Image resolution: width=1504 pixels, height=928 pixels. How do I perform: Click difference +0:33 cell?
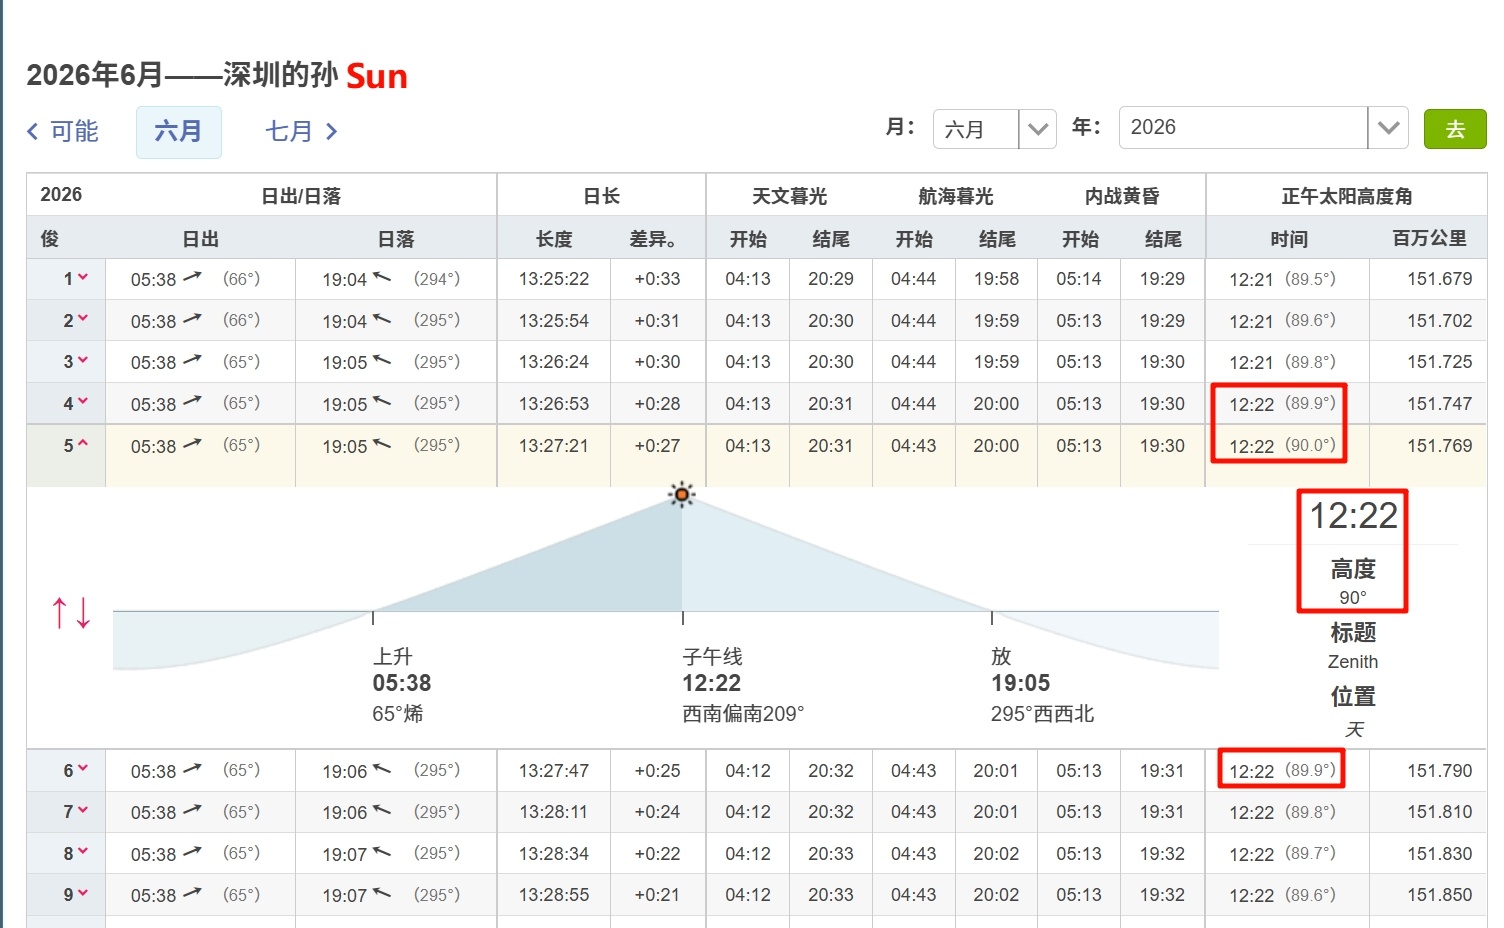pos(657,279)
